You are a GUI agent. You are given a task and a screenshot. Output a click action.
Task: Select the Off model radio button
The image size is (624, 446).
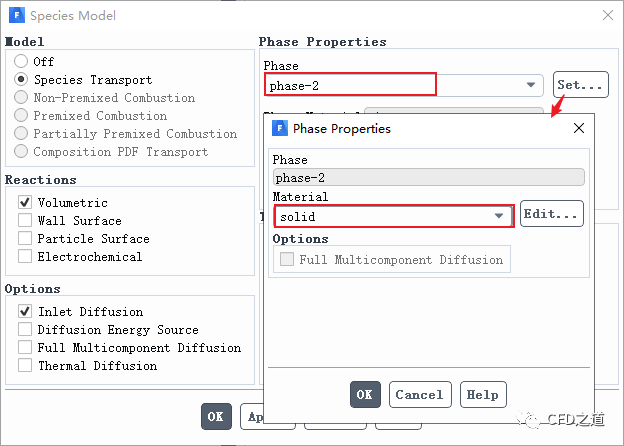tap(21, 62)
